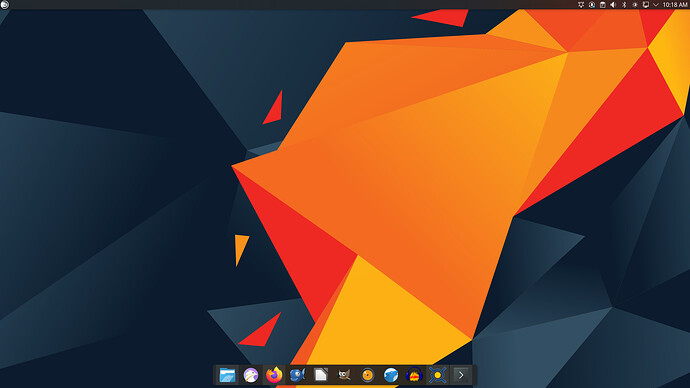This screenshot has height=388, width=690.
Task: Open Firefox from the dock
Action: point(274,375)
